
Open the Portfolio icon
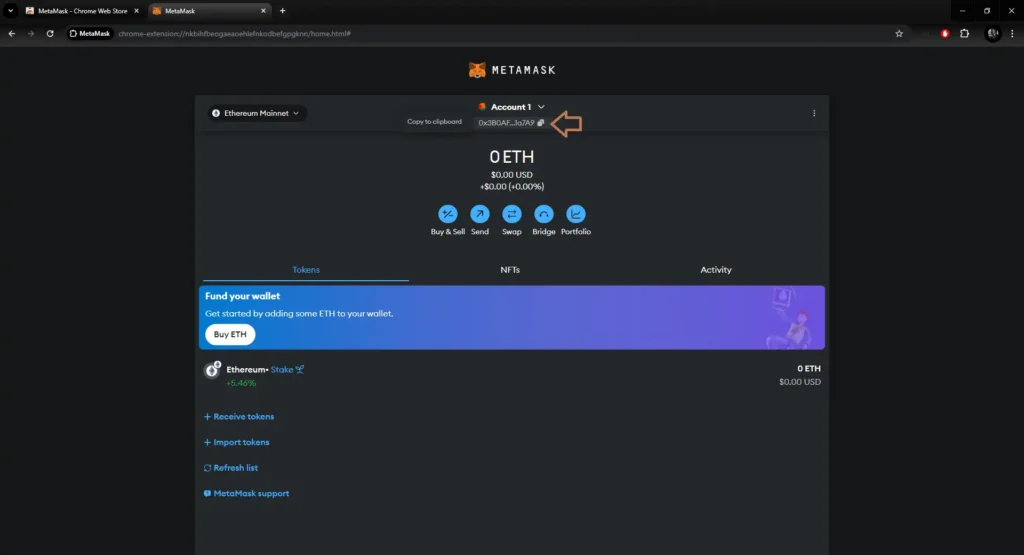coord(575,214)
